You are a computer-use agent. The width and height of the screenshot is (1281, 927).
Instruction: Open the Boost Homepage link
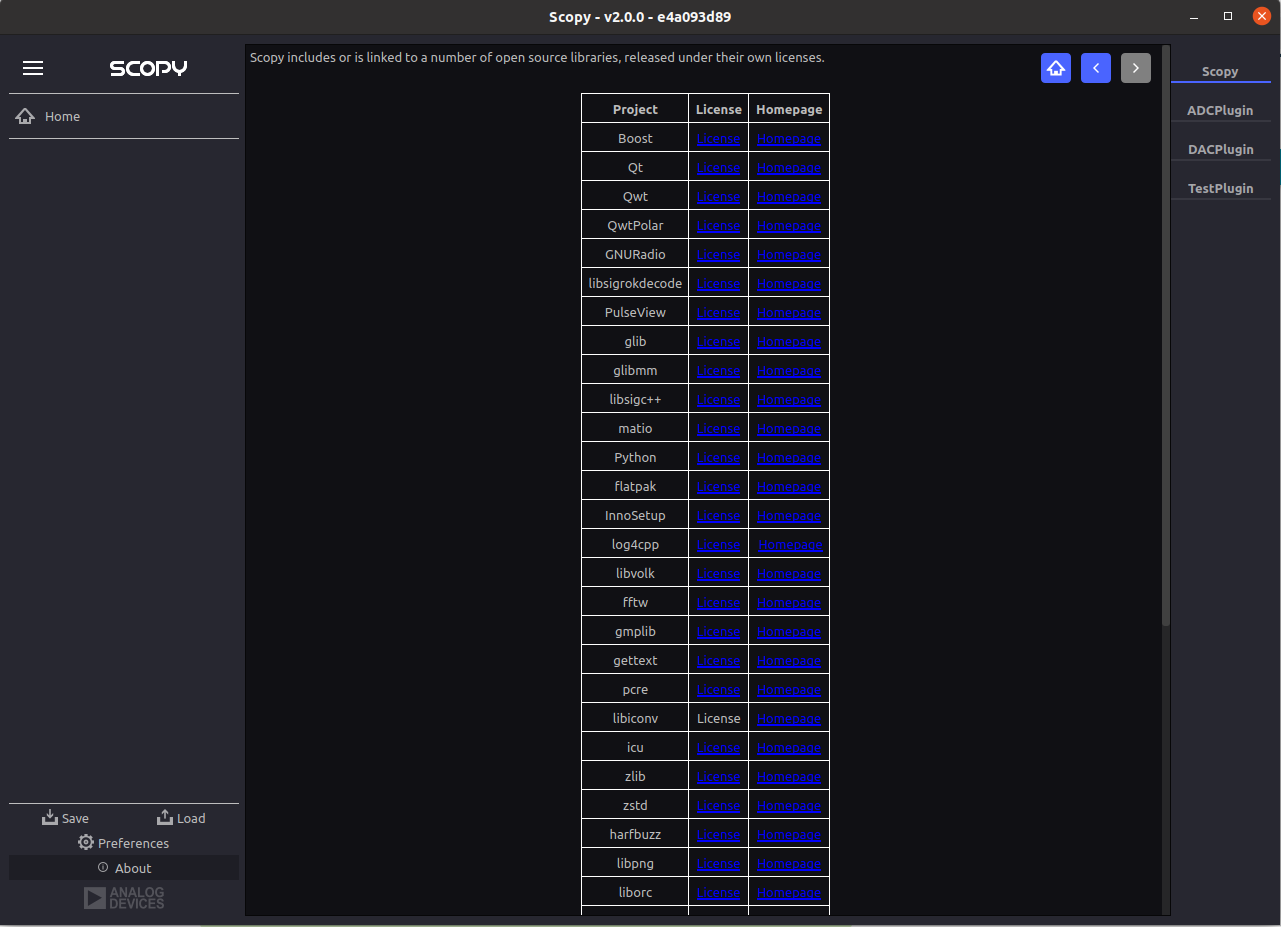click(x=789, y=139)
